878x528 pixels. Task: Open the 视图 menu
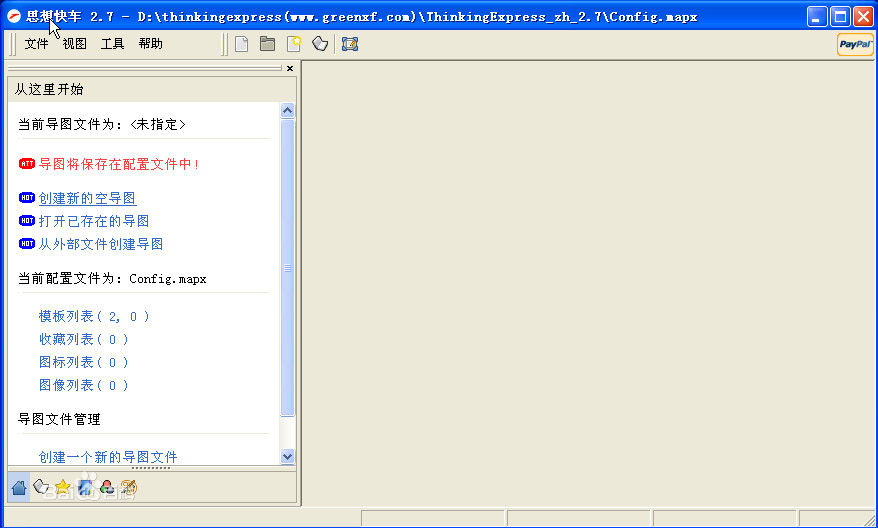pos(74,44)
